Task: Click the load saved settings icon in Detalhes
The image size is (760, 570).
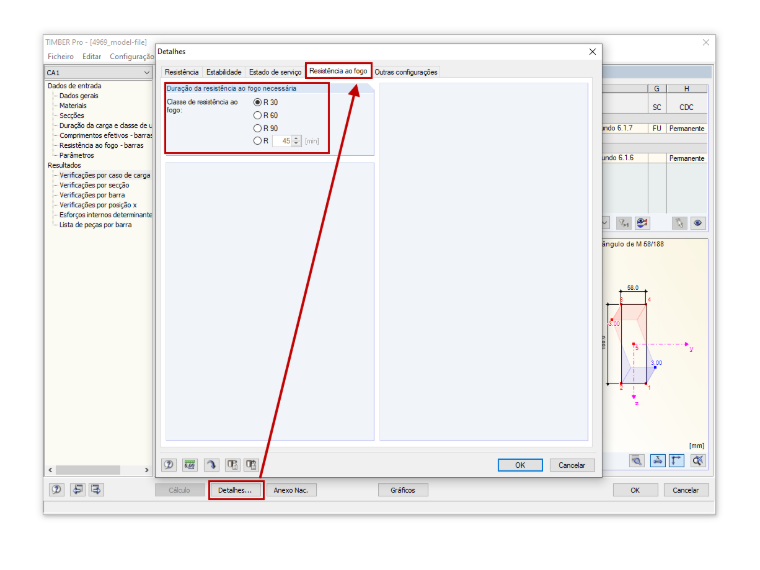Action: [233, 465]
